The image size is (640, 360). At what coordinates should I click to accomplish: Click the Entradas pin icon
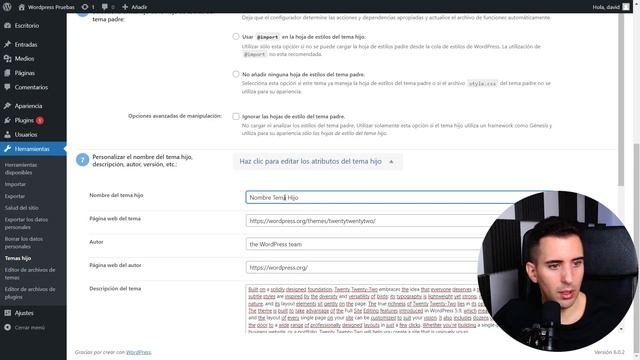click(x=7, y=44)
